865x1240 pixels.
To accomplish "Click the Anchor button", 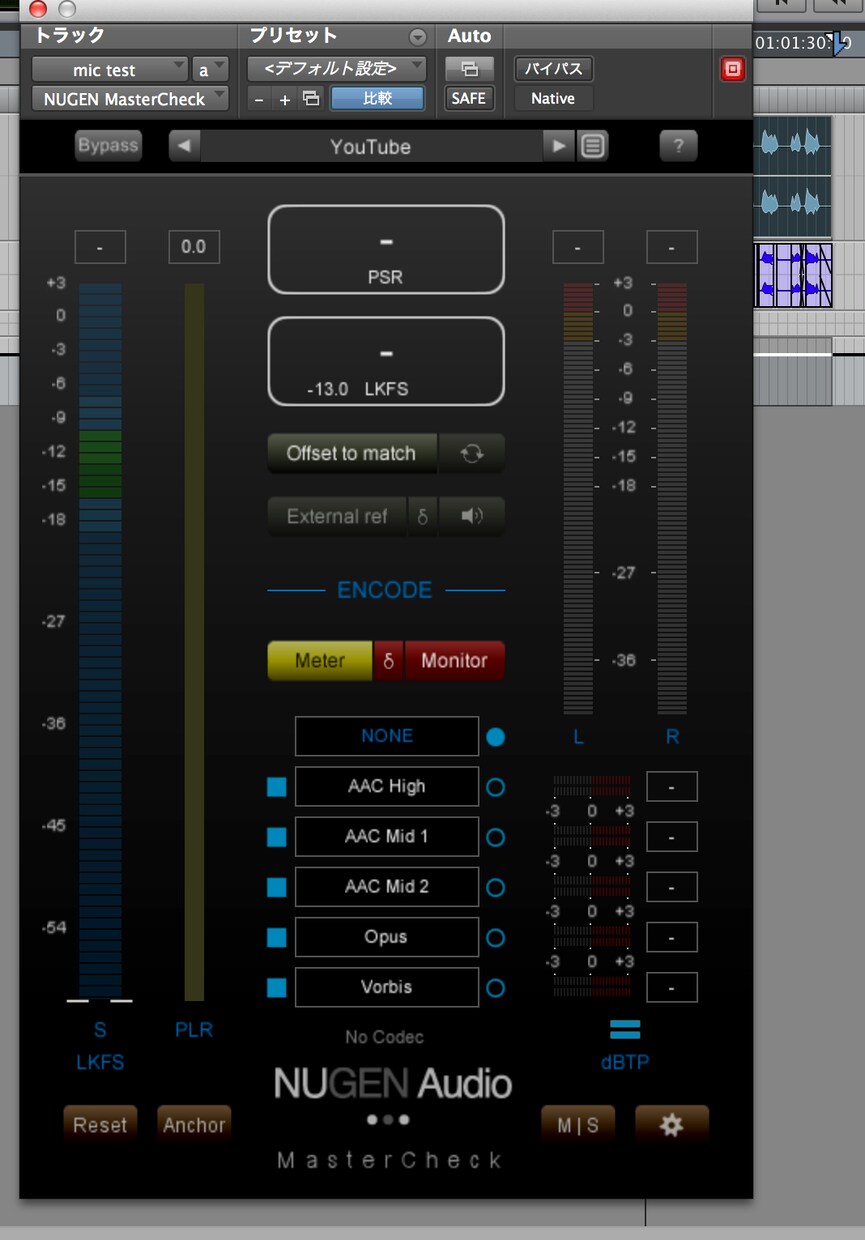I will pos(194,1124).
